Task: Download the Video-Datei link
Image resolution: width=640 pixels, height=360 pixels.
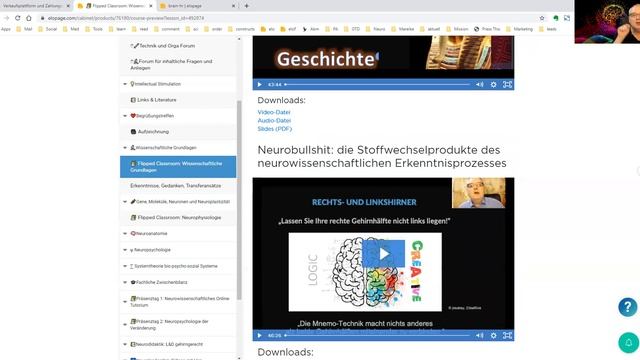Action: coord(274,112)
